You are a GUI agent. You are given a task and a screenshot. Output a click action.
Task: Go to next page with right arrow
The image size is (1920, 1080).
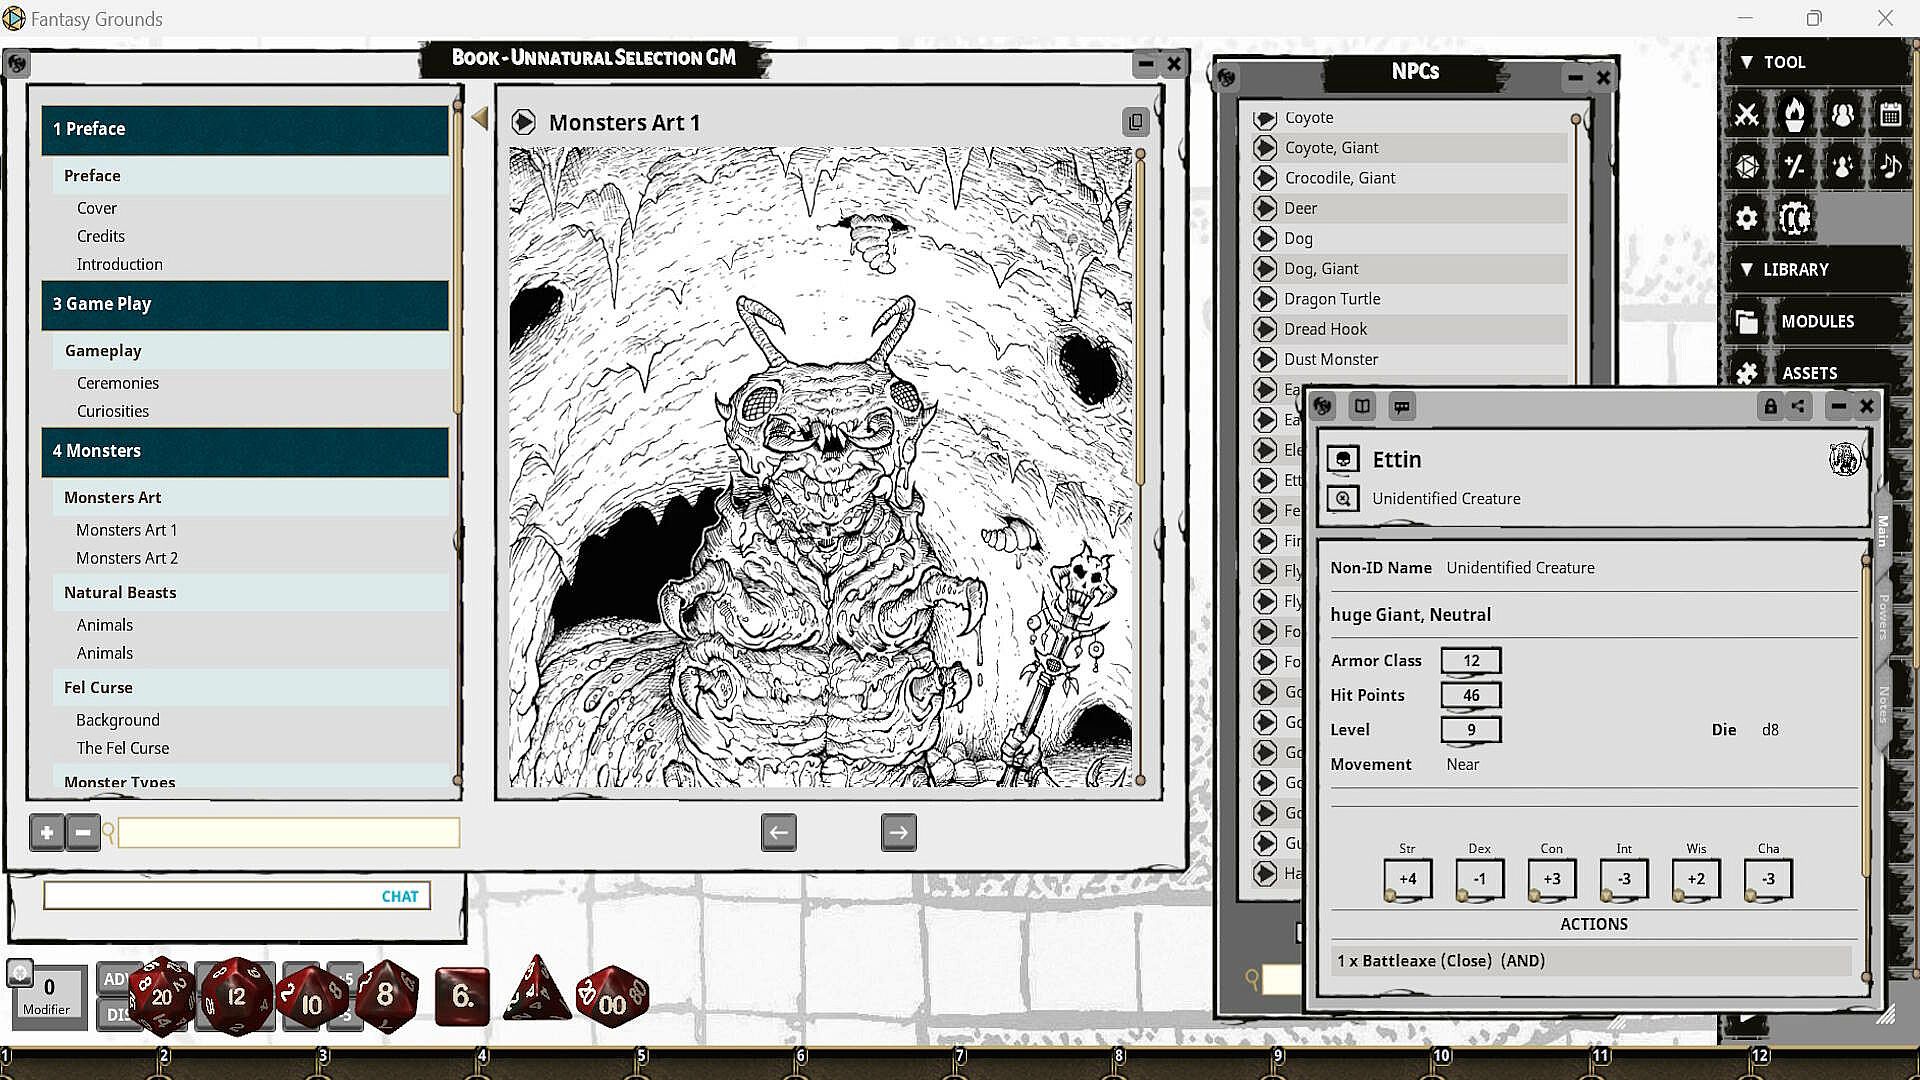point(898,832)
